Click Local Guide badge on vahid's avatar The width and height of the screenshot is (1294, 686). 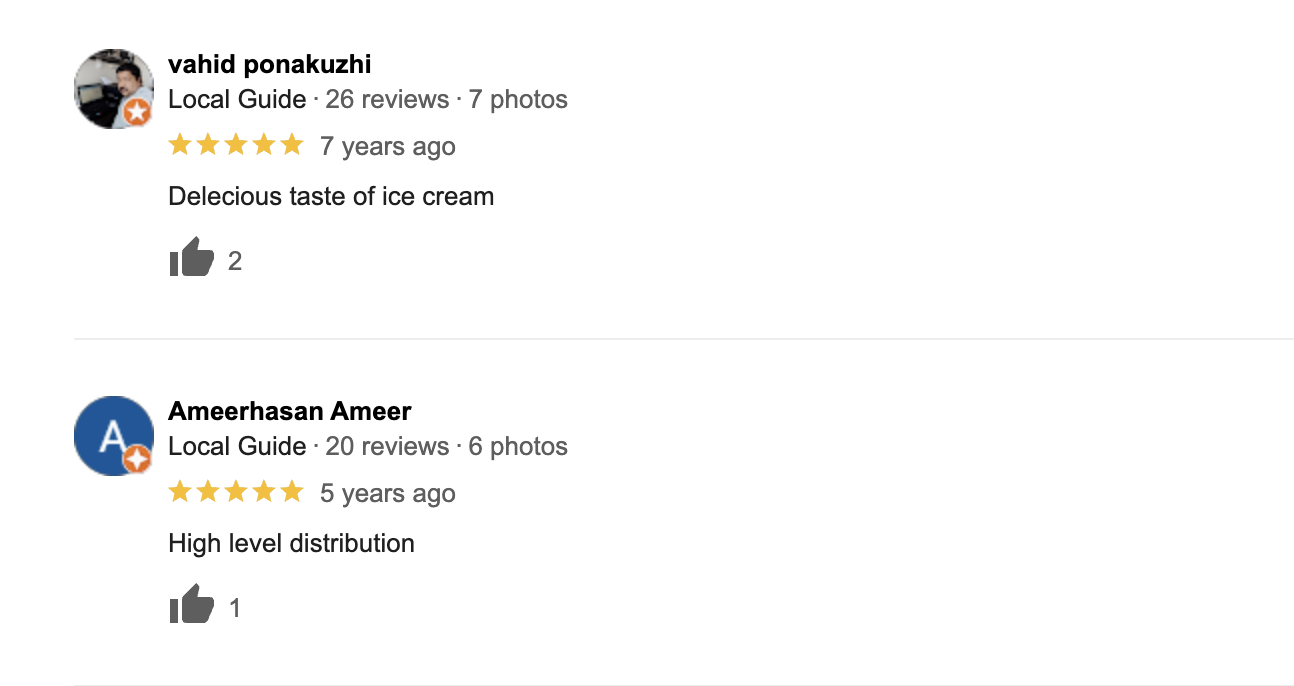tap(138, 112)
